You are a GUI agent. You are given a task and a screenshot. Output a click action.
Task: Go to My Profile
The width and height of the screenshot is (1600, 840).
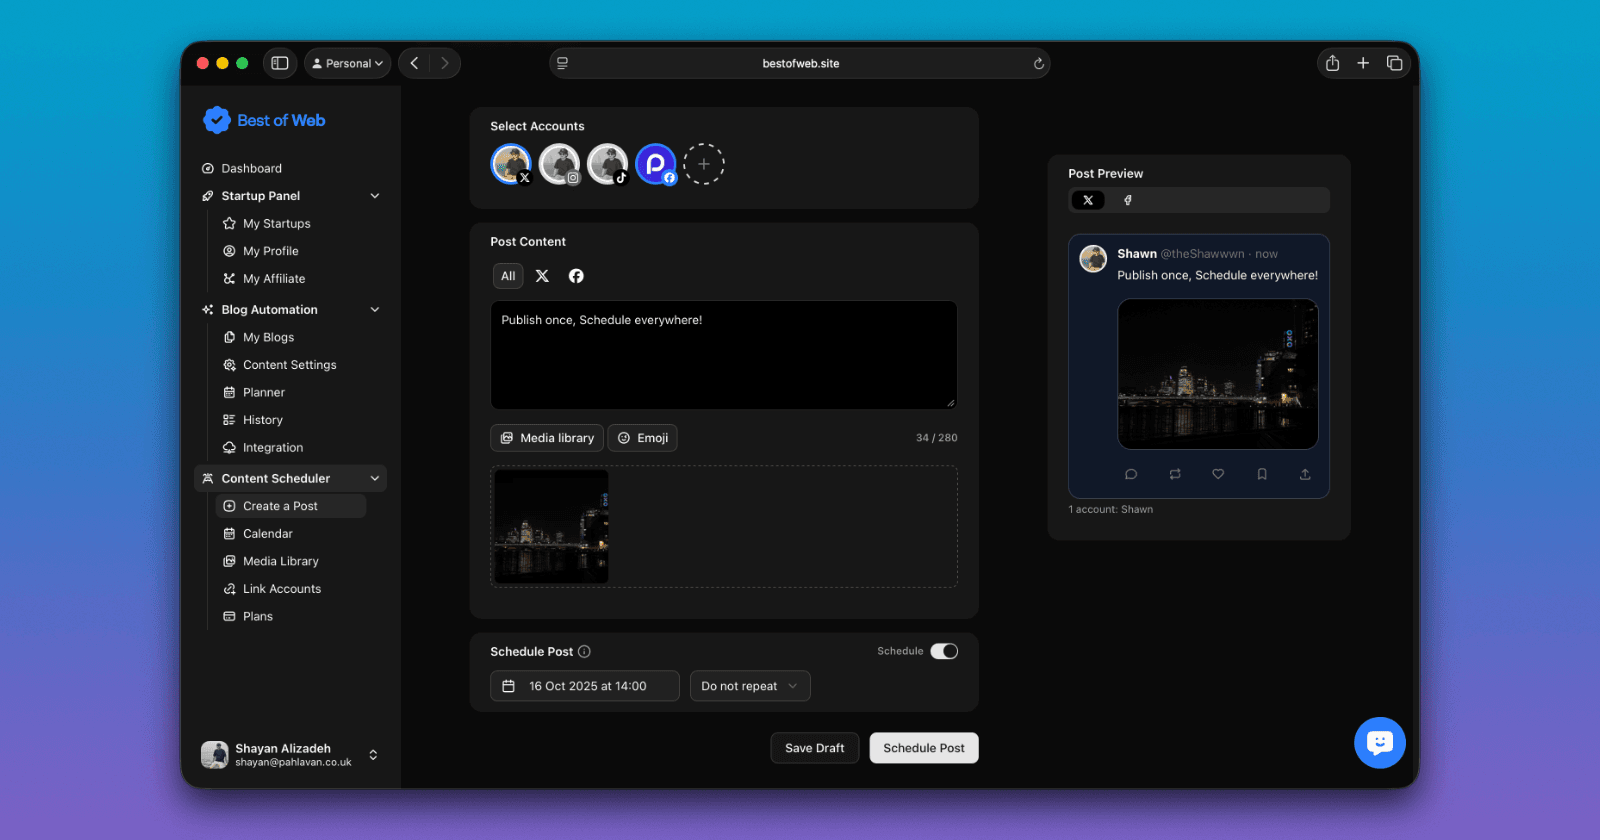click(x=270, y=251)
